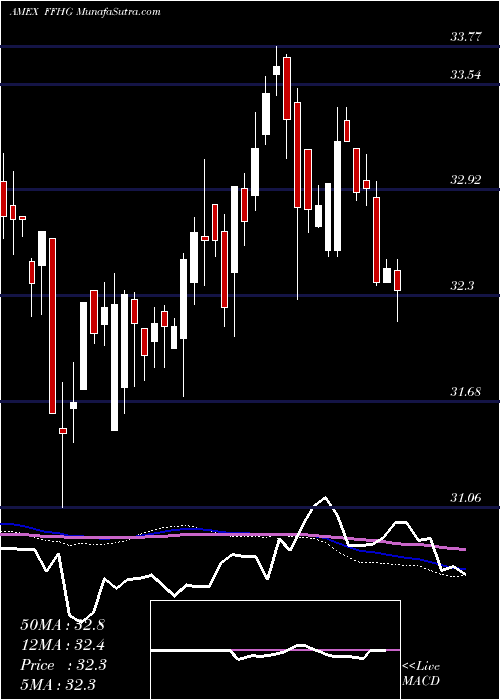Click the AMEX FFHG MunafaSutra.com title text
Screen dimensions: 500x700
[x=85, y=12]
